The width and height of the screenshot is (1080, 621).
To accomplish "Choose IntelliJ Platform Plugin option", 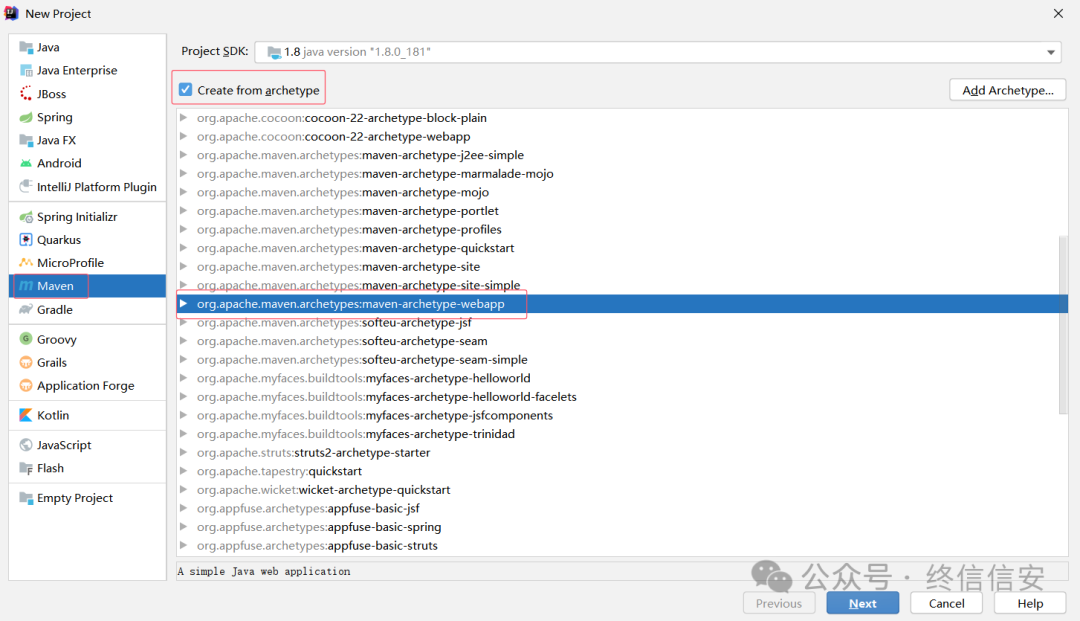I will click(x=87, y=187).
